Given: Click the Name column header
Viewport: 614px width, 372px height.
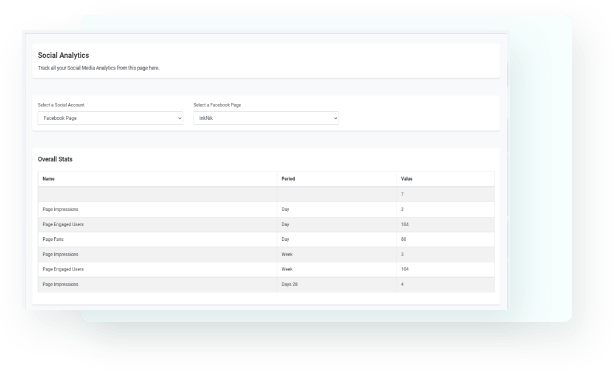Looking at the screenshot, I should pyautogui.click(x=49, y=179).
